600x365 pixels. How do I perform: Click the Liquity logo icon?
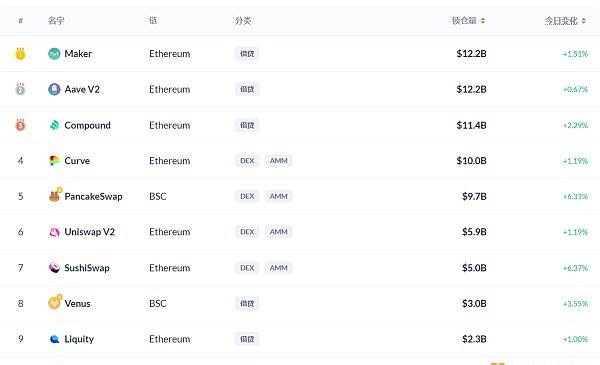(54, 339)
